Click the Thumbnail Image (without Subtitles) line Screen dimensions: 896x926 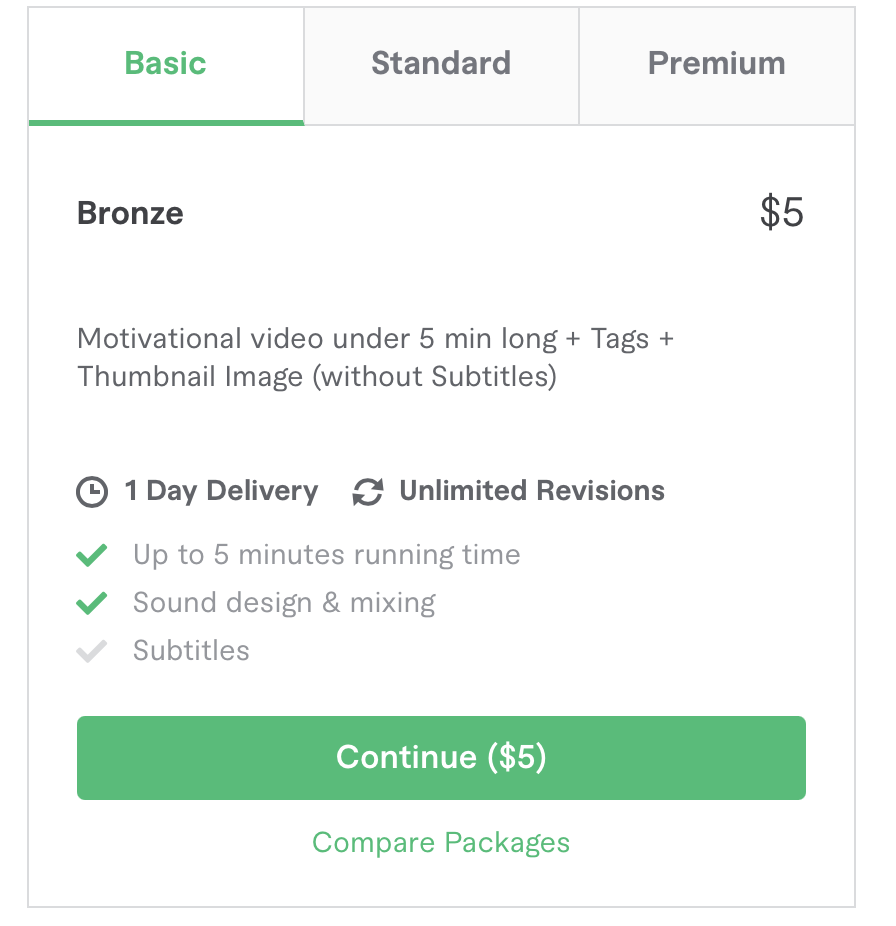pyautogui.click(x=317, y=377)
